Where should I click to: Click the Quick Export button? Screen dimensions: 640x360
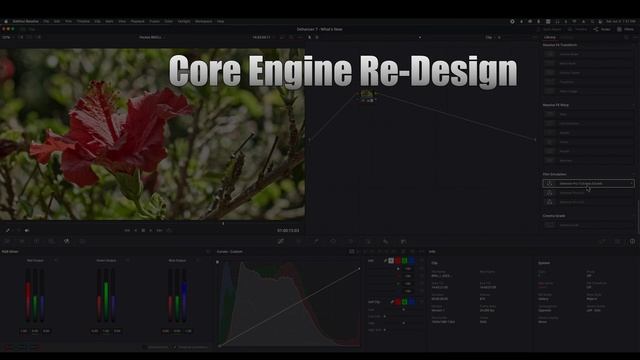point(549,29)
